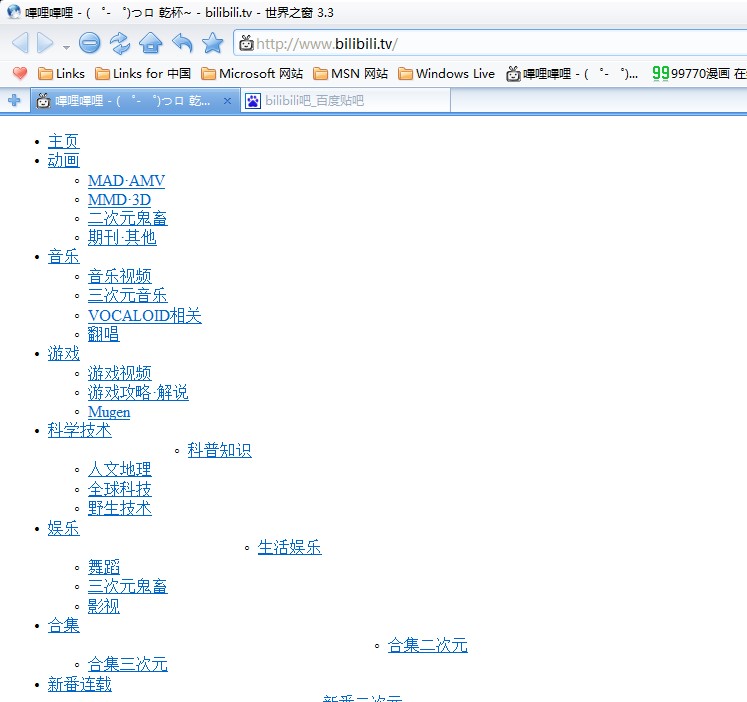Open 影视 link
The image size is (747, 702).
[103, 606]
